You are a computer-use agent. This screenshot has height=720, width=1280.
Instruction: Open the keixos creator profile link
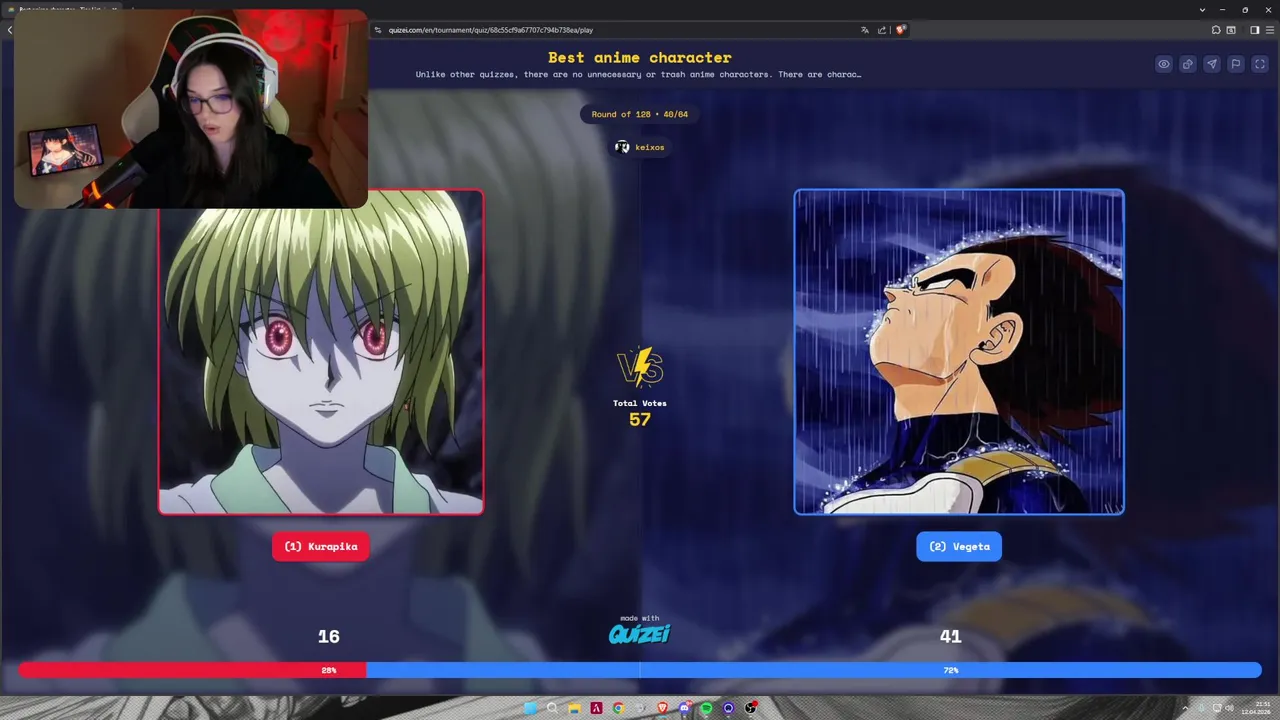tap(640, 147)
